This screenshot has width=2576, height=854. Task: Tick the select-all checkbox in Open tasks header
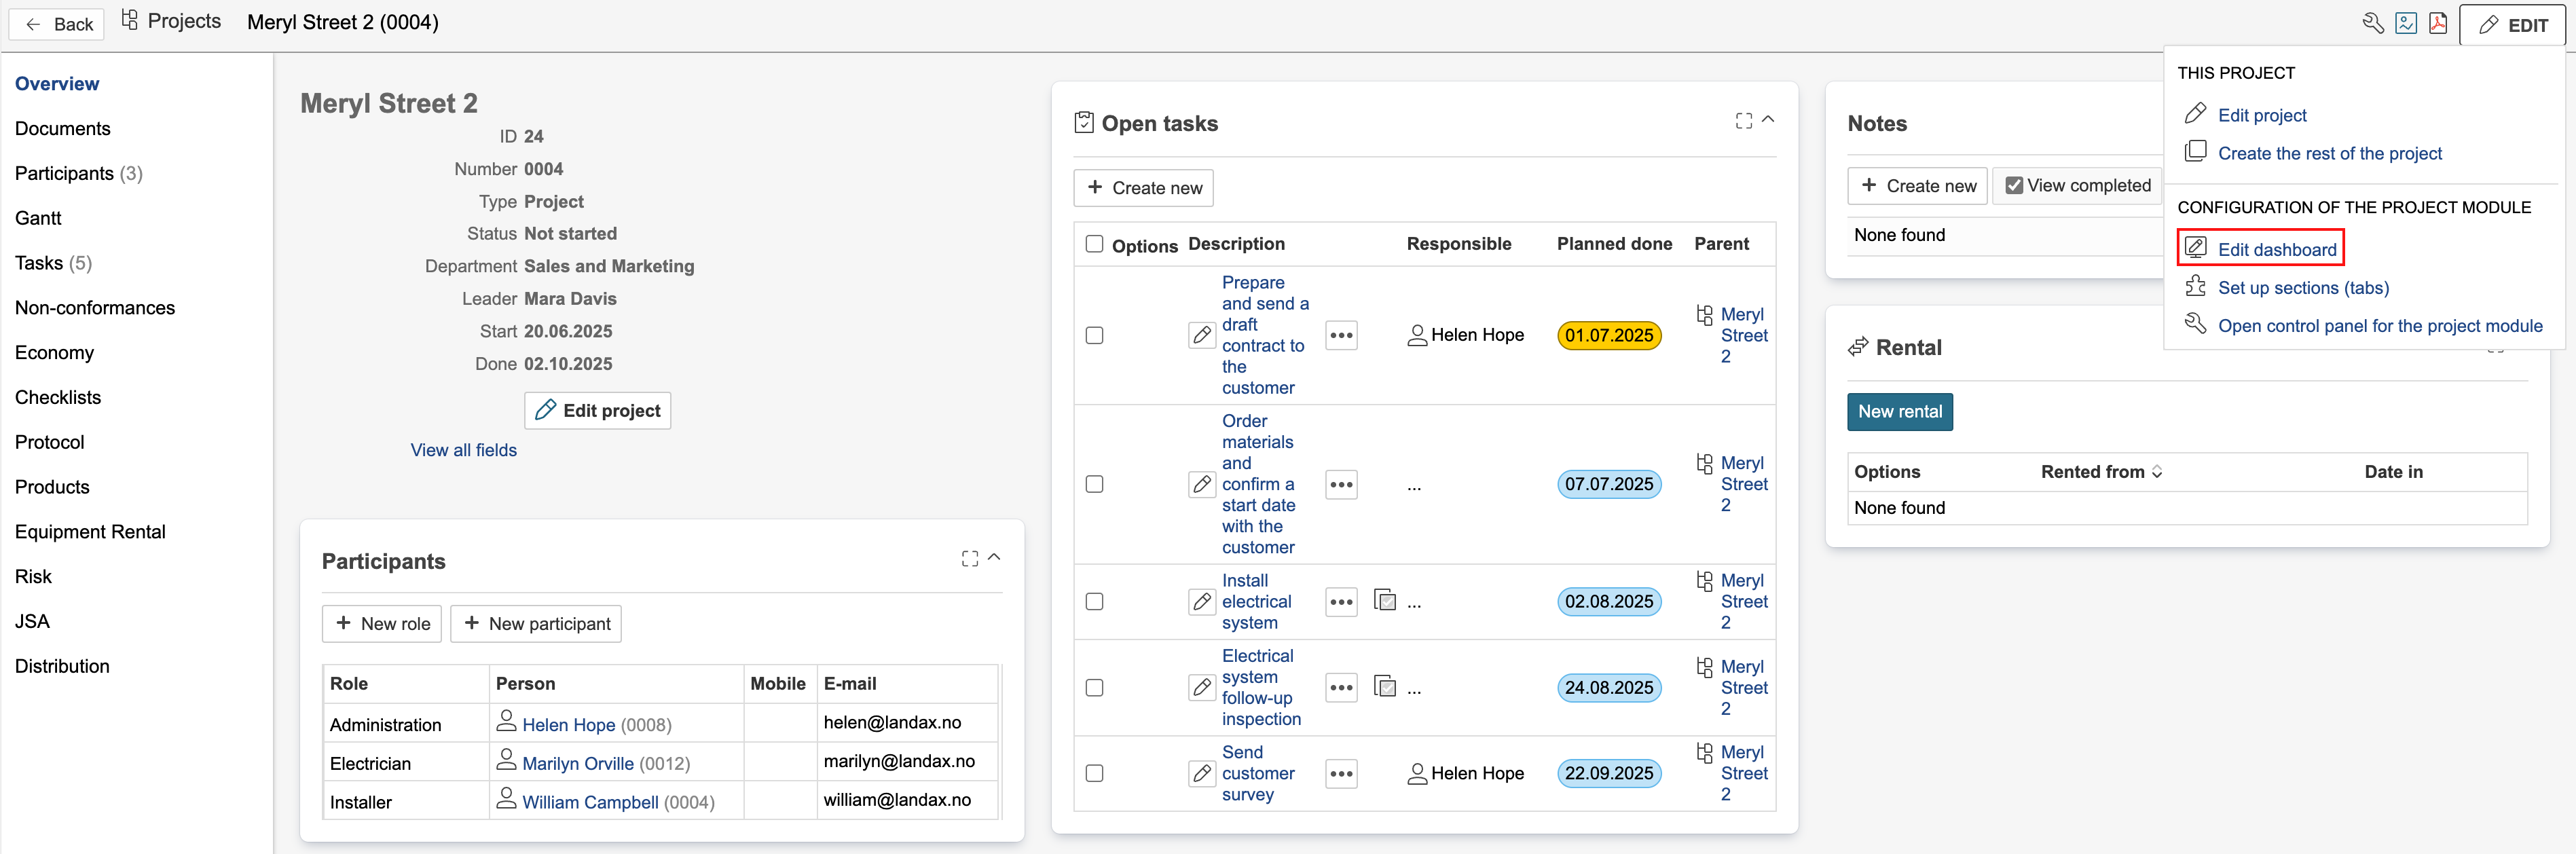pos(1094,244)
